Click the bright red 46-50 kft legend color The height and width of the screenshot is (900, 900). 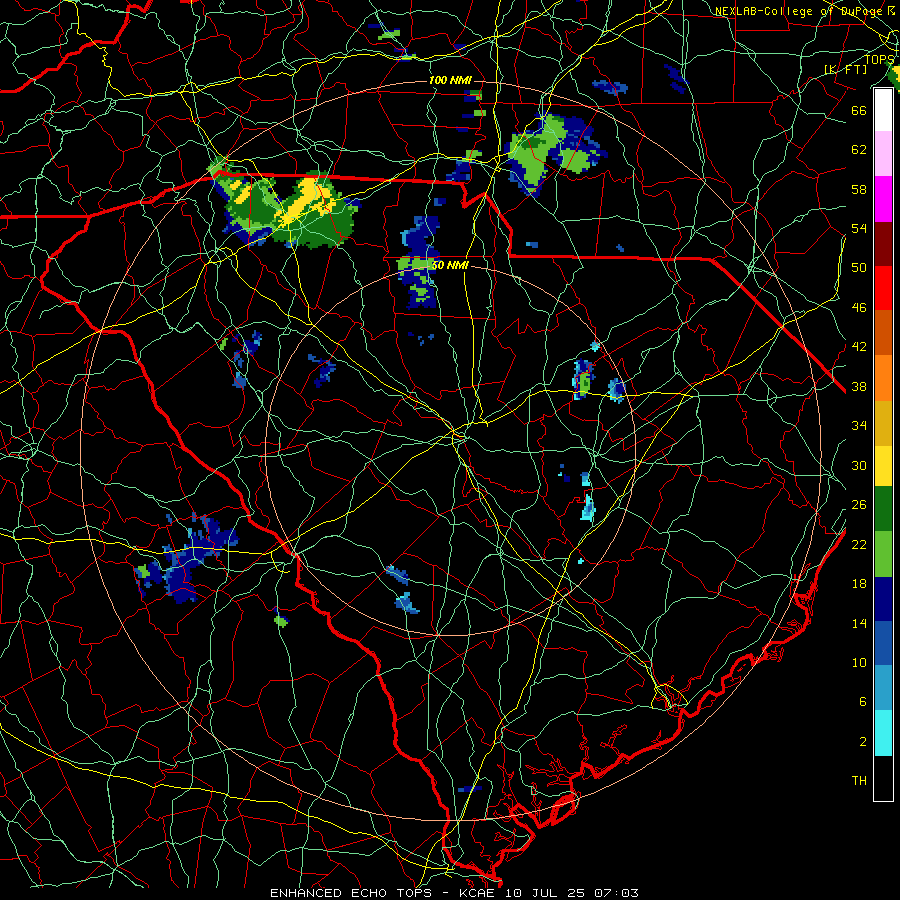[883, 288]
